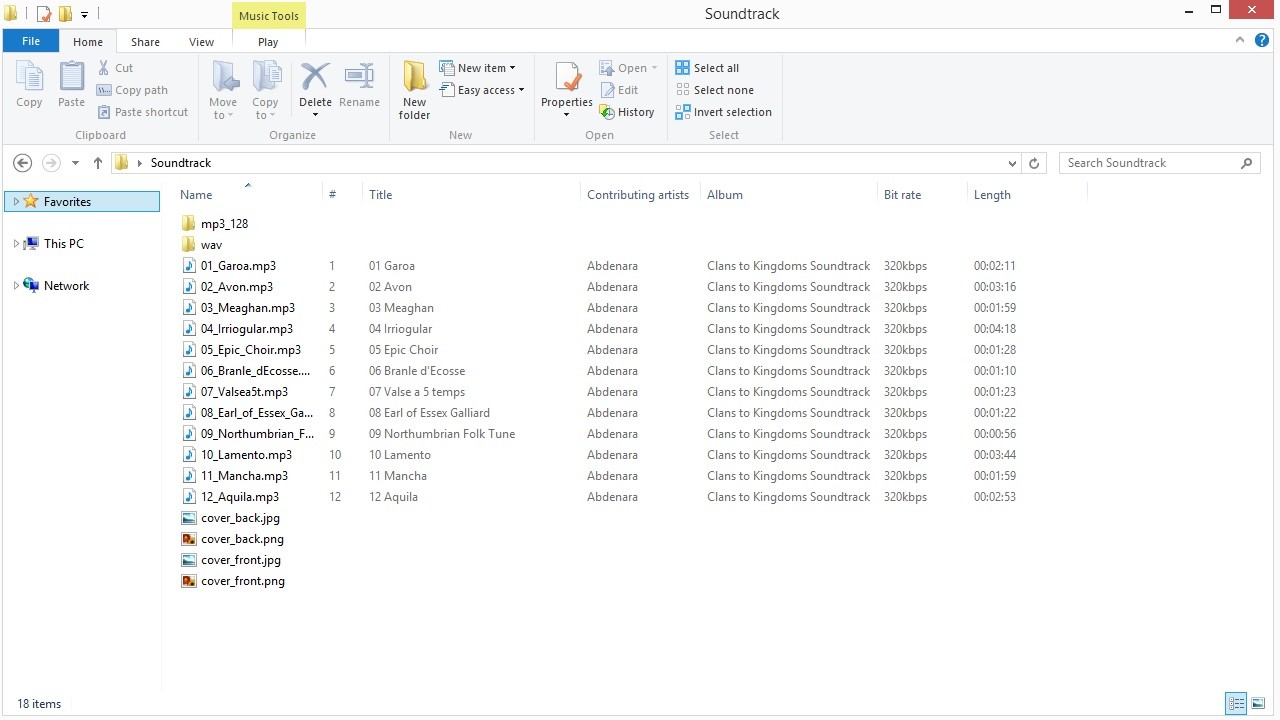The width and height of the screenshot is (1280, 720).
Task: Switch to details view layout
Action: point(1236,704)
